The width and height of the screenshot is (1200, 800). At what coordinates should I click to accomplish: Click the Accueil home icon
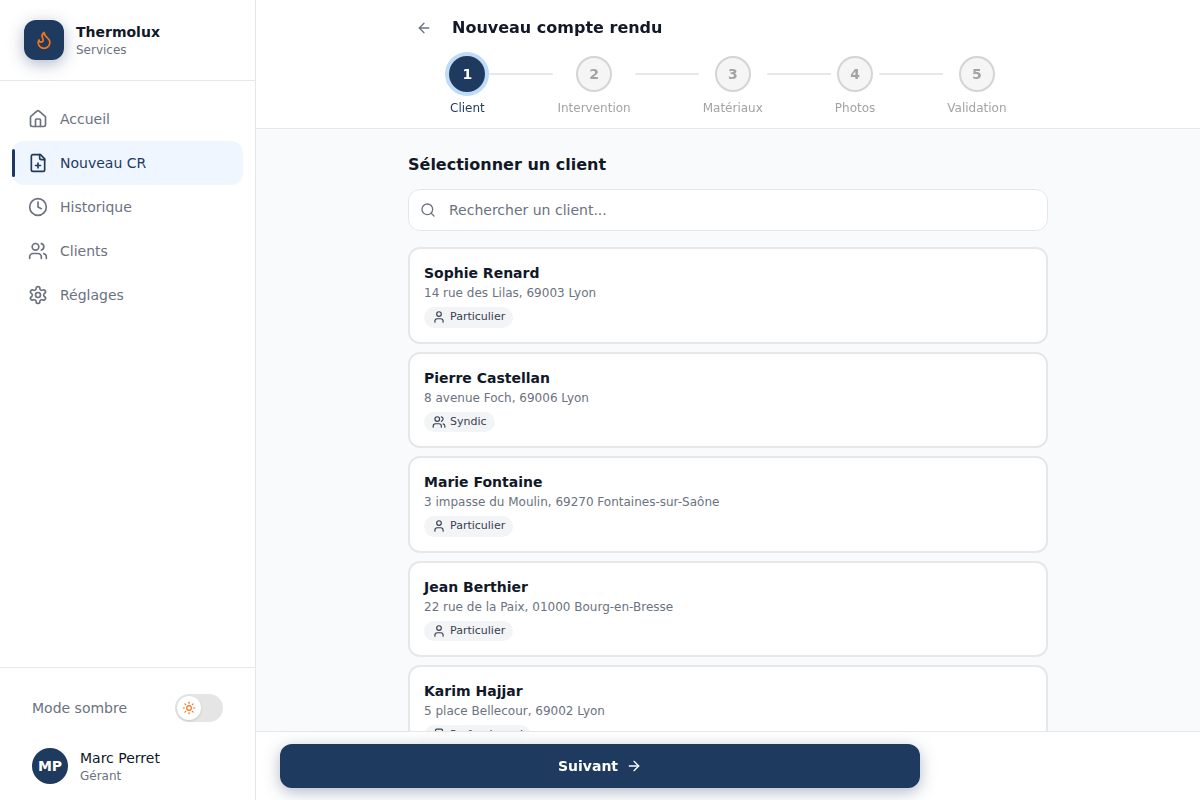[x=38, y=119]
